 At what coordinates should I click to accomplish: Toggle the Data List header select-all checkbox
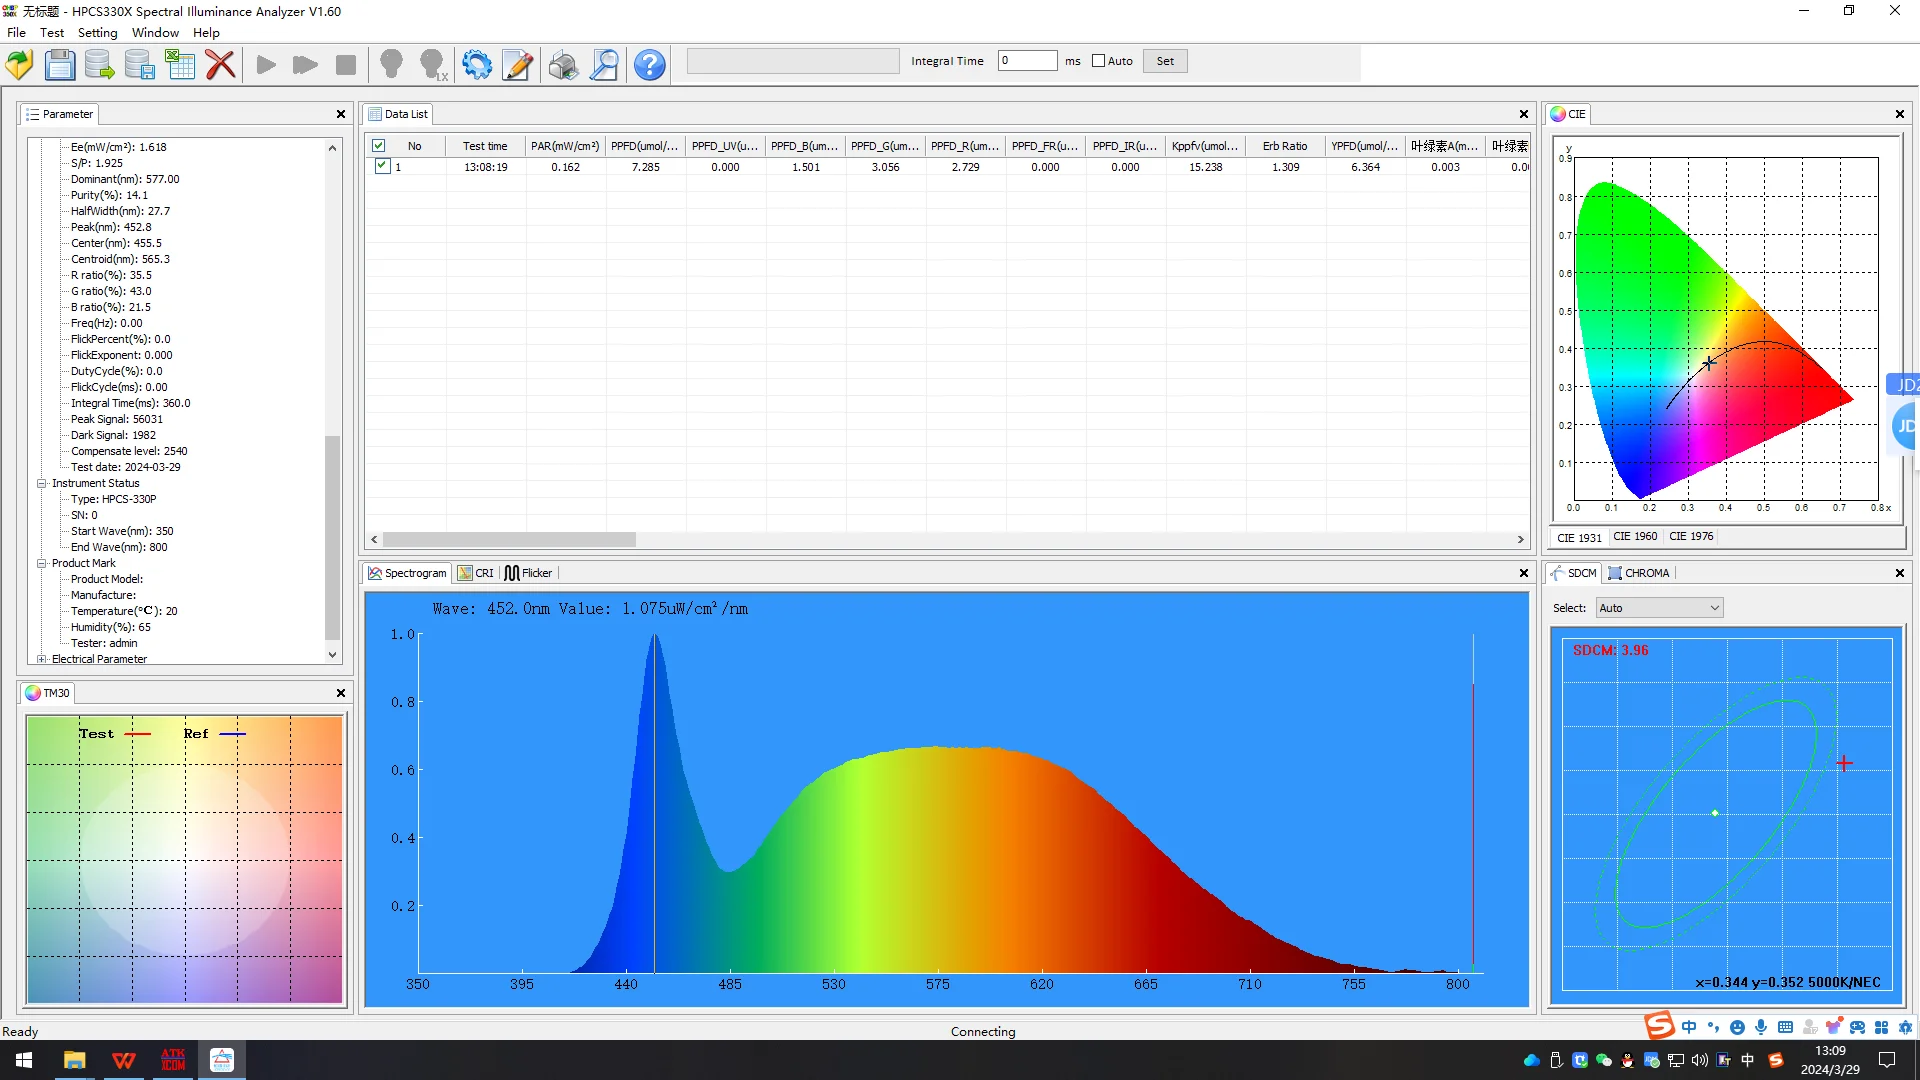[379, 146]
